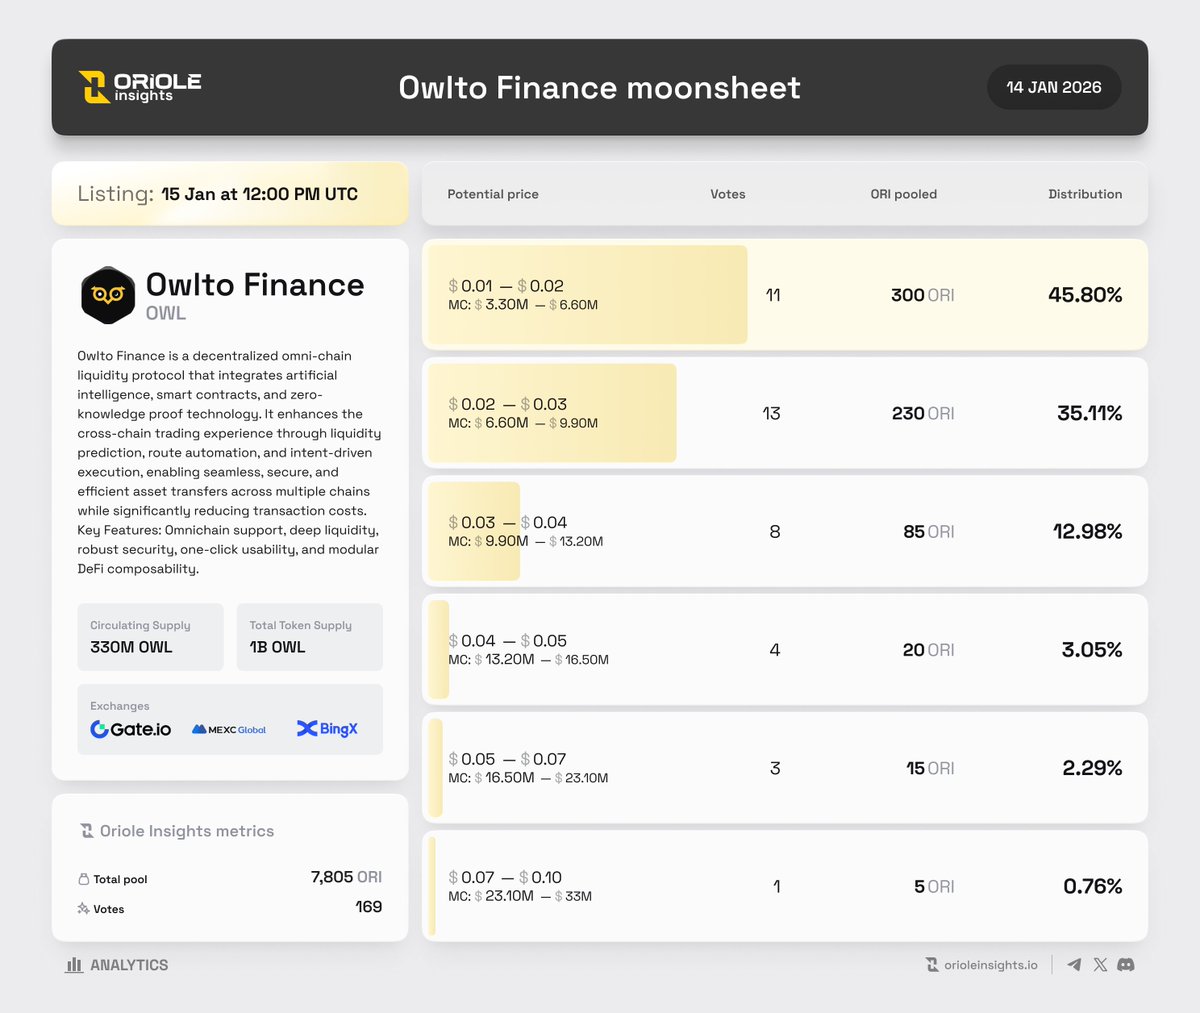1200x1013 pixels.
Task: Click the vote count 8 in the third row
Action: tap(775, 531)
